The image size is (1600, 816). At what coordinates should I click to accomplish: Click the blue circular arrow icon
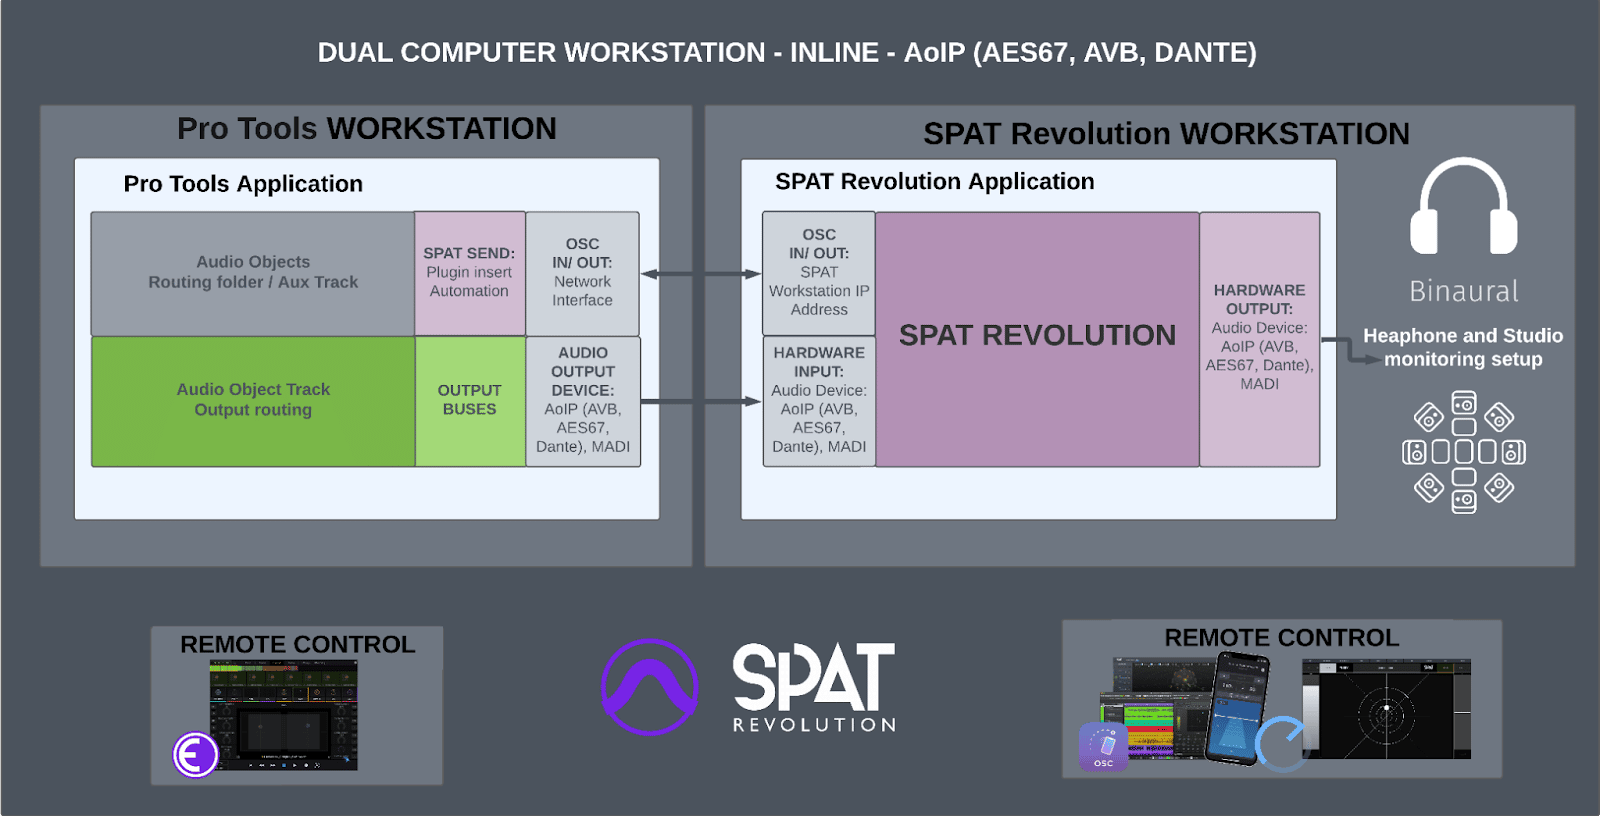[1281, 744]
